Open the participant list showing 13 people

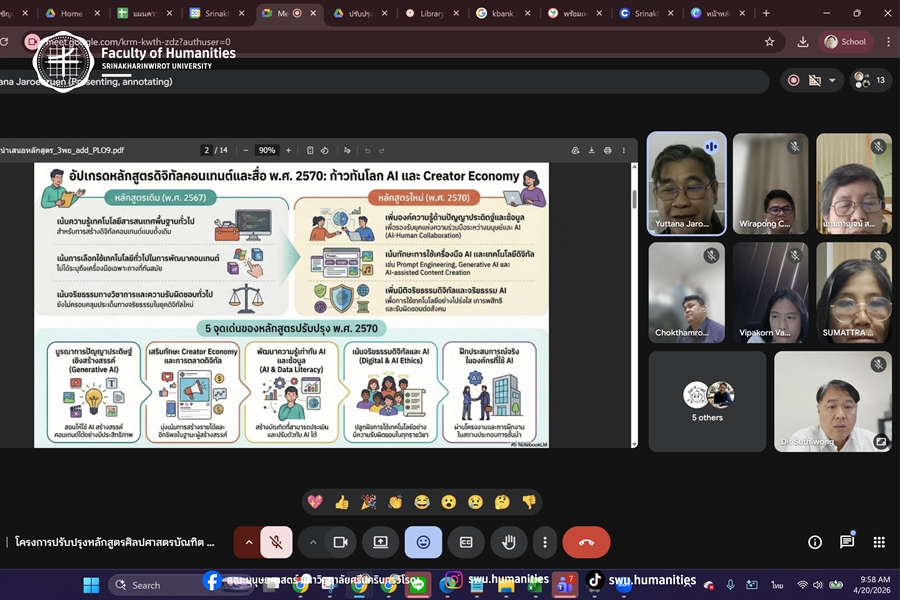pyautogui.click(x=871, y=80)
